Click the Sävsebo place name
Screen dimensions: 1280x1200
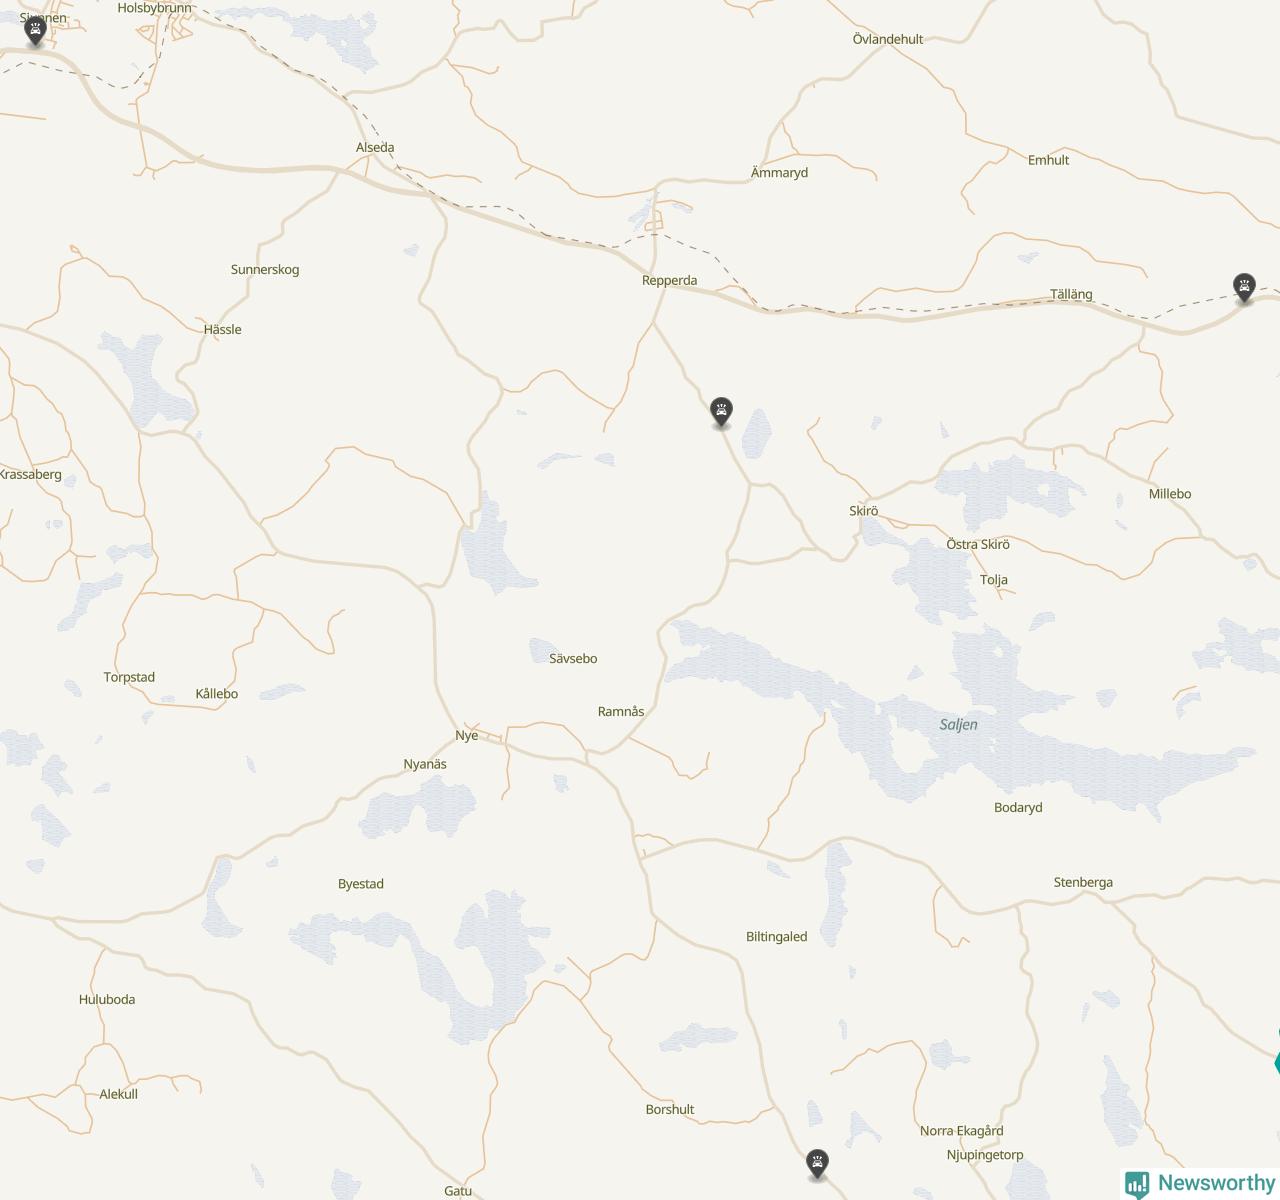point(573,658)
